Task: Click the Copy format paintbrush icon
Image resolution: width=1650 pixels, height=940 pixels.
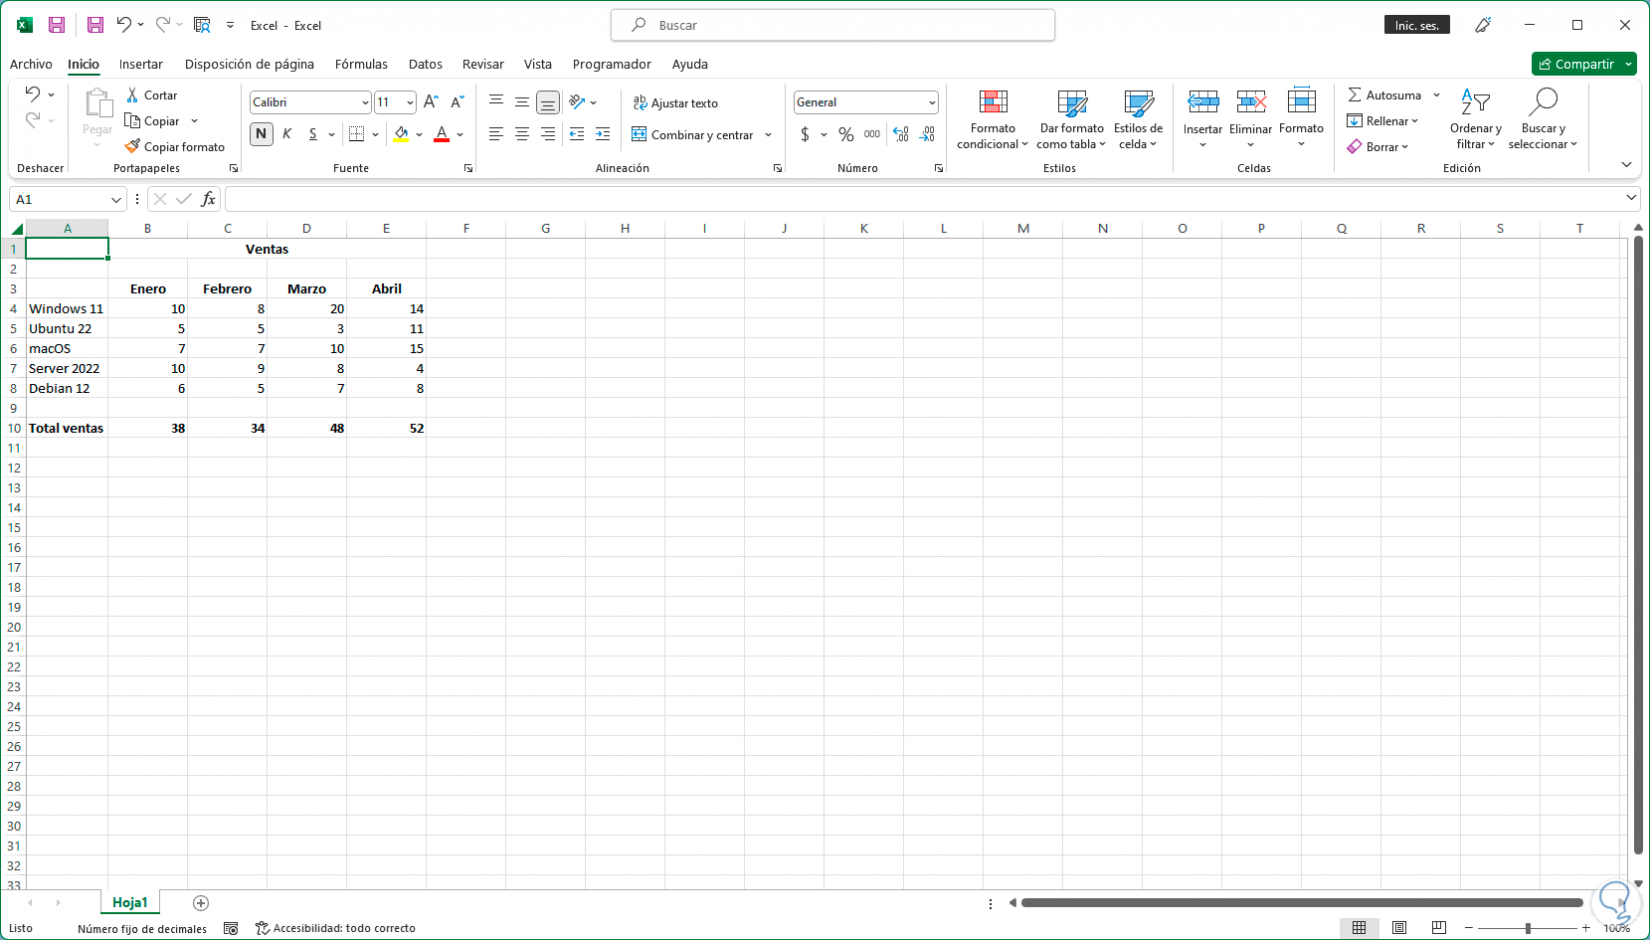Action: click(x=132, y=146)
